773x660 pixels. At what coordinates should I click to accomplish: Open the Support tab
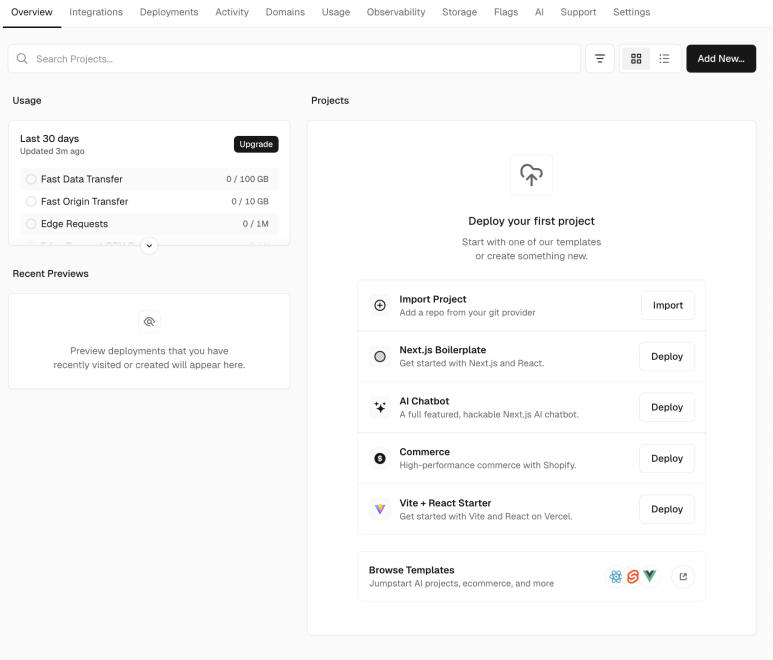578,12
